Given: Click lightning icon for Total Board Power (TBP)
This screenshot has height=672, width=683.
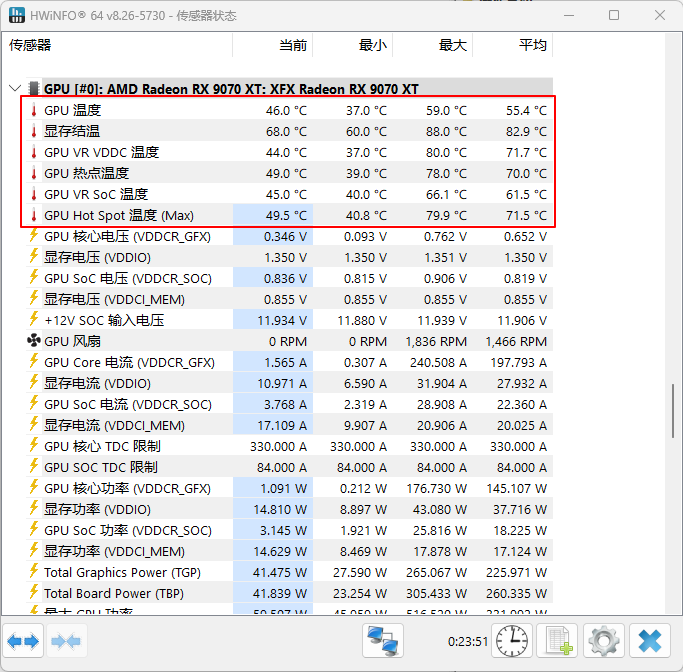Looking at the screenshot, I should [34, 592].
